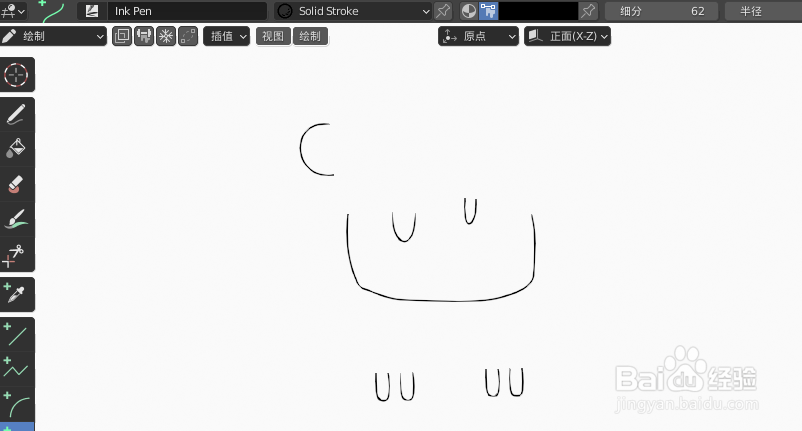Select the Tint brush tool

coord(16,219)
